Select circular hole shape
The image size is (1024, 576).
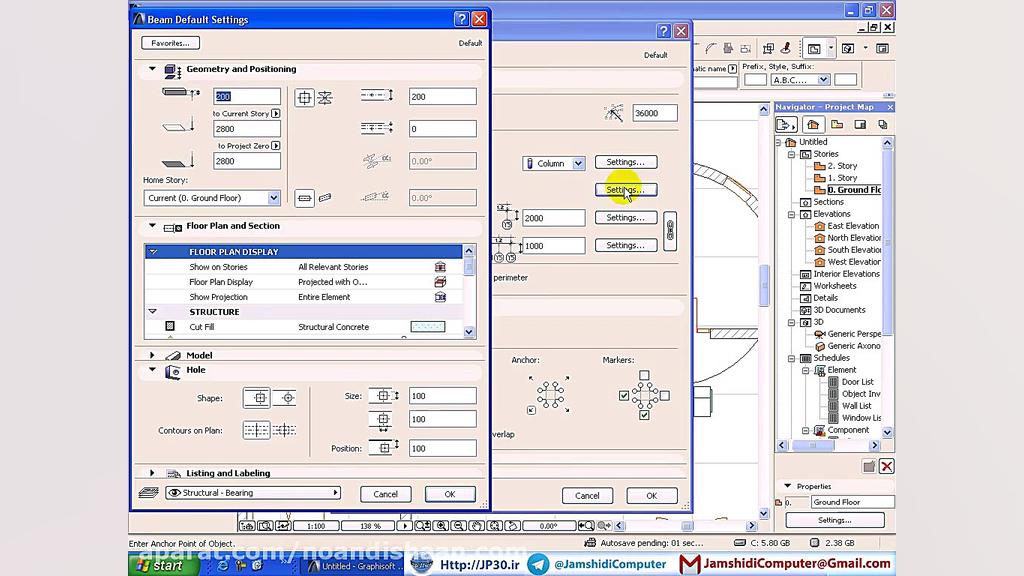(x=287, y=398)
